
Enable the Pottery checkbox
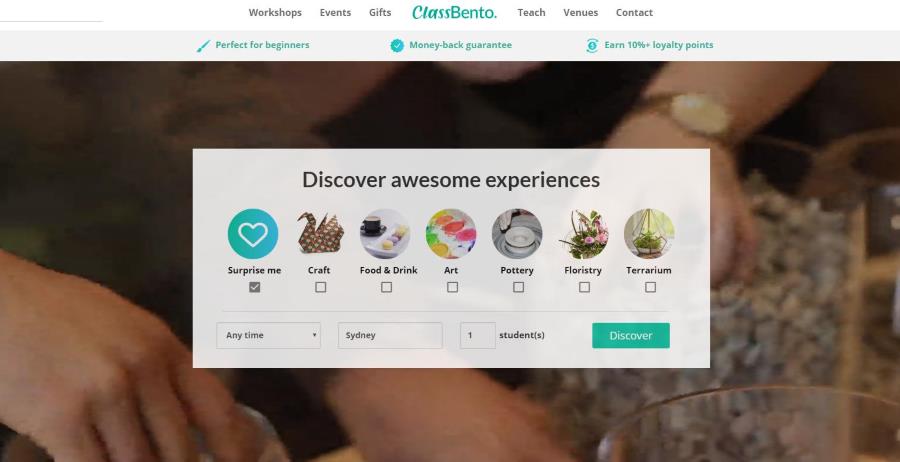[x=518, y=287]
